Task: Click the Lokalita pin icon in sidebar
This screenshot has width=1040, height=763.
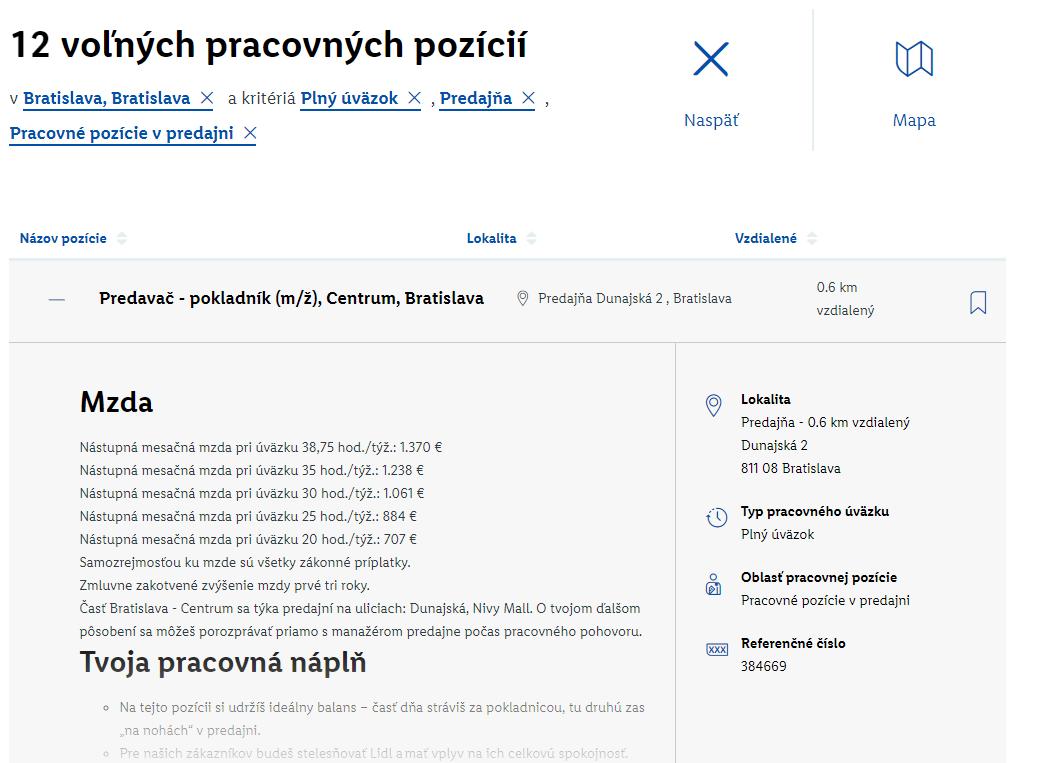Action: coord(713,405)
